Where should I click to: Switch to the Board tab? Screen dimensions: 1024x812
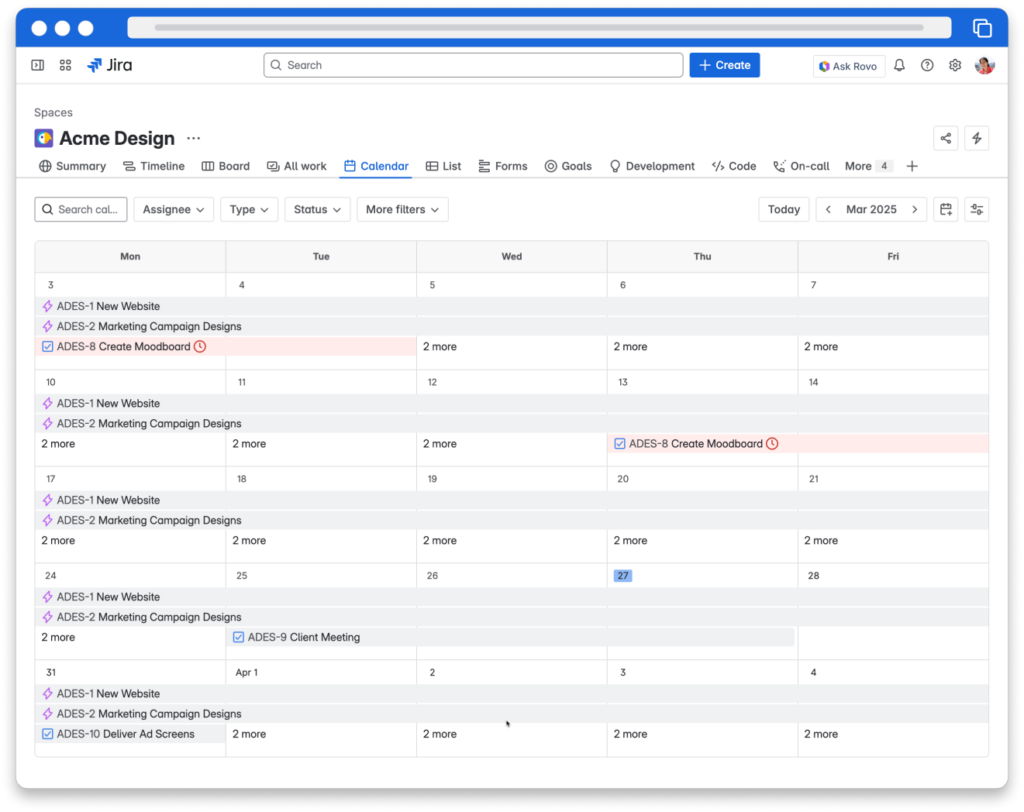(225, 166)
